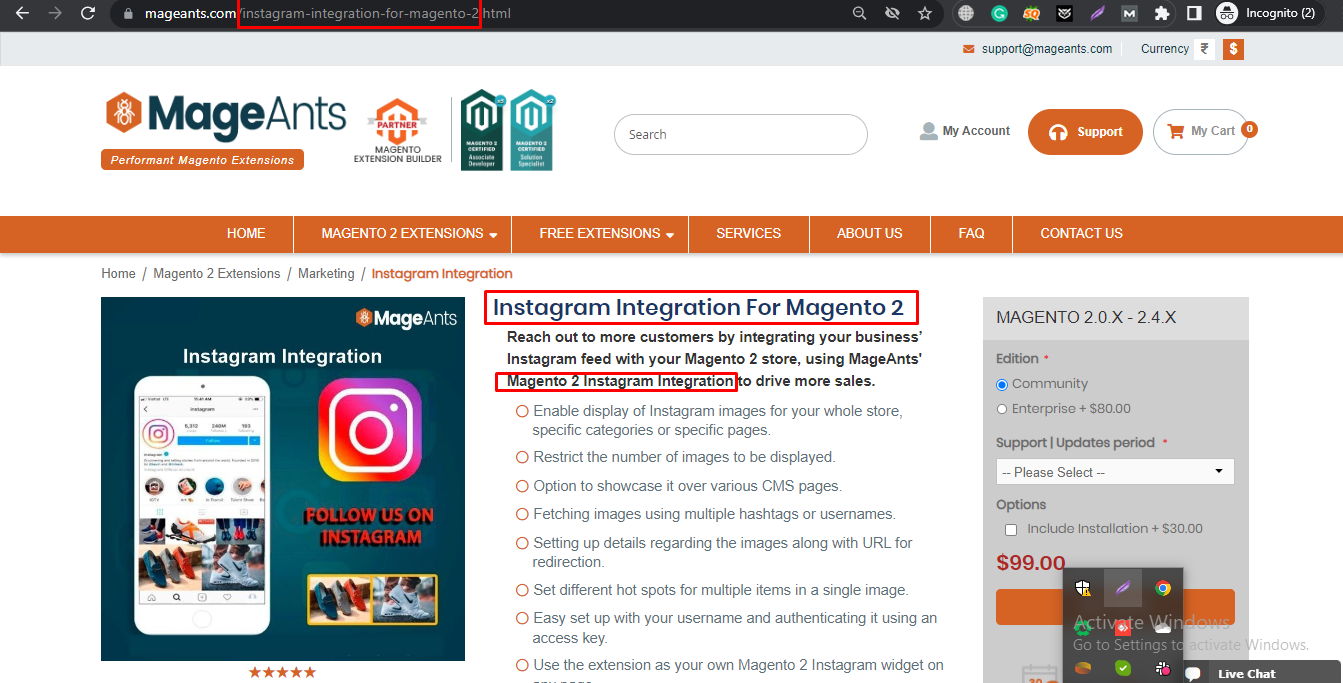Click the purple feather system tray icon
Viewport: 1343px width, 683px height.
tap(1123, 588)
